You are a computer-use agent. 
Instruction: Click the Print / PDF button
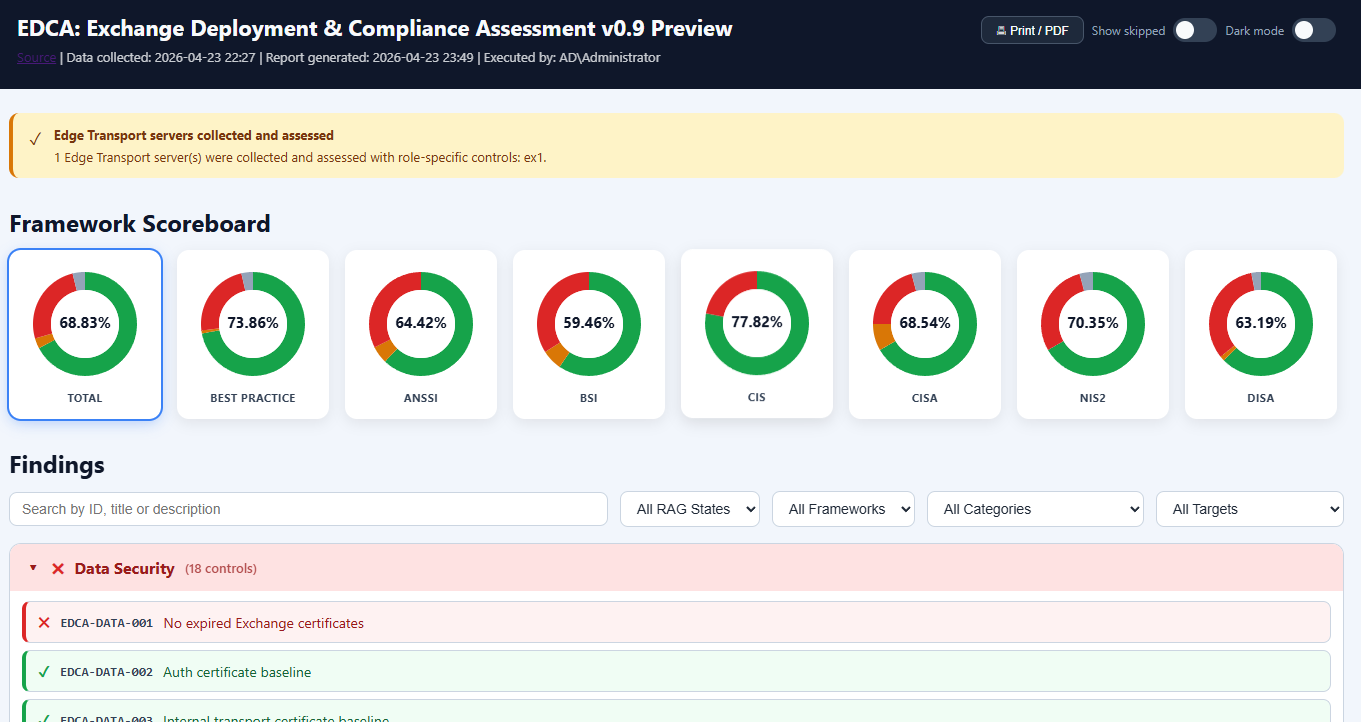(x=1032, y=31)
